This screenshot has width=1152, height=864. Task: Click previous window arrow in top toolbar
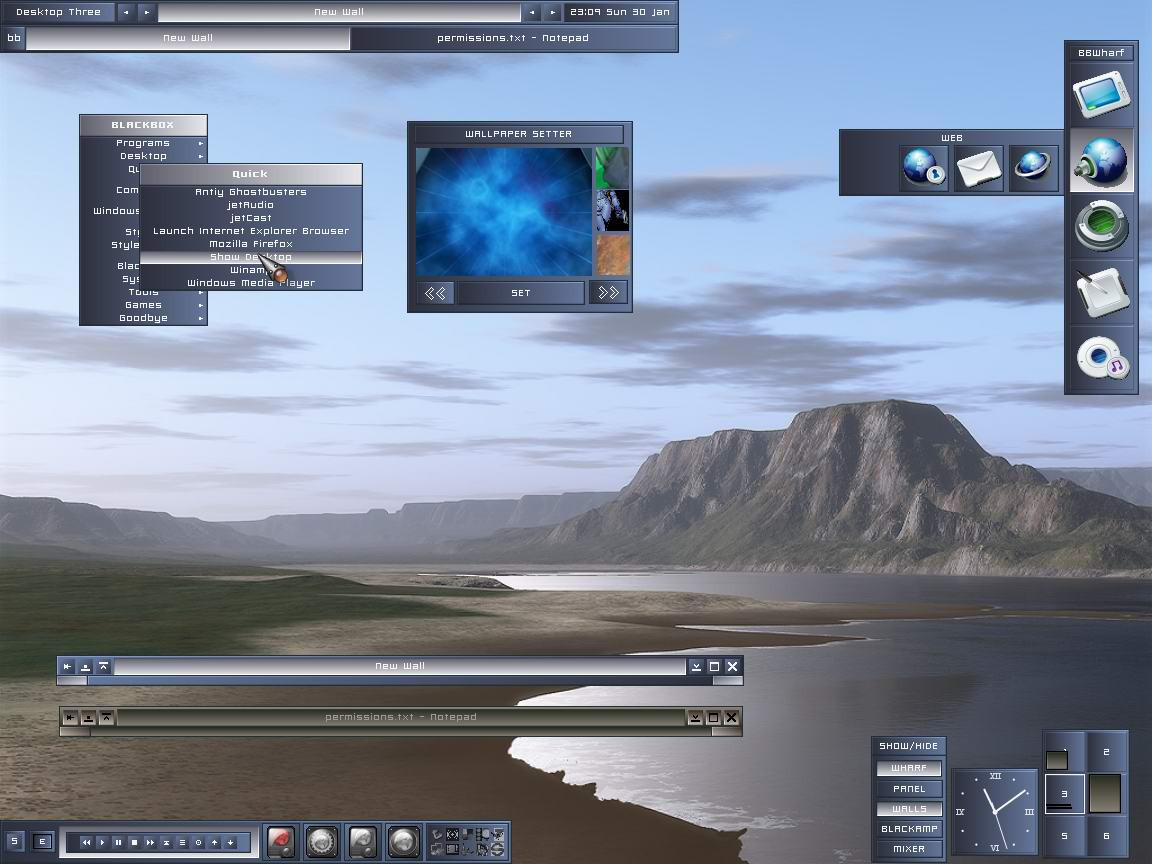coord(532,12)
